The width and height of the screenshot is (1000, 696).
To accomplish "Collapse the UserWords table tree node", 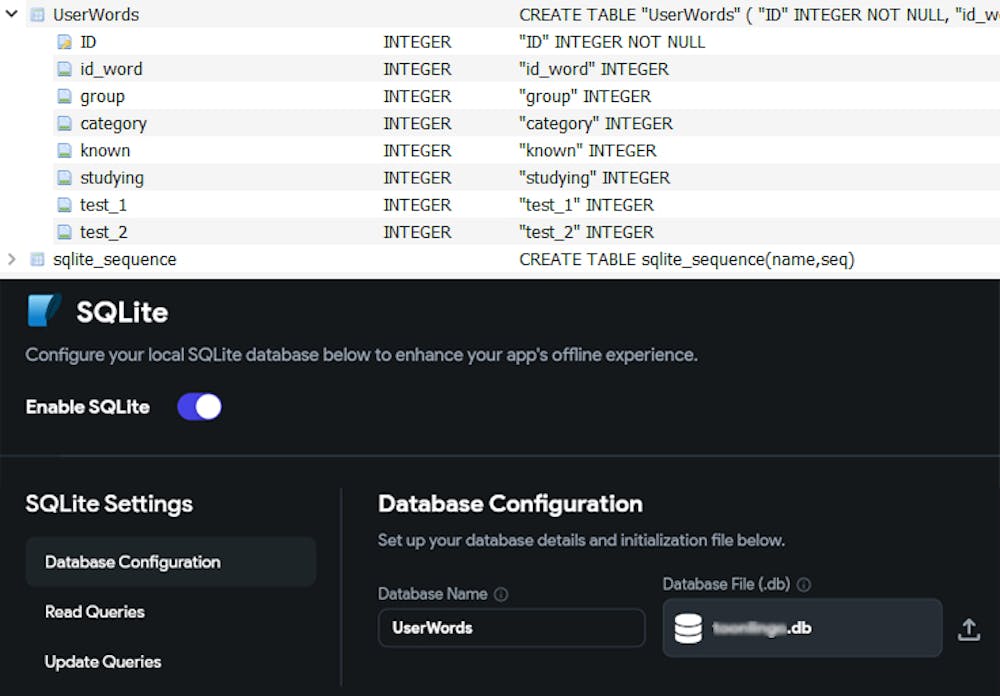I will pyautogui.click(x=11, y=15).
